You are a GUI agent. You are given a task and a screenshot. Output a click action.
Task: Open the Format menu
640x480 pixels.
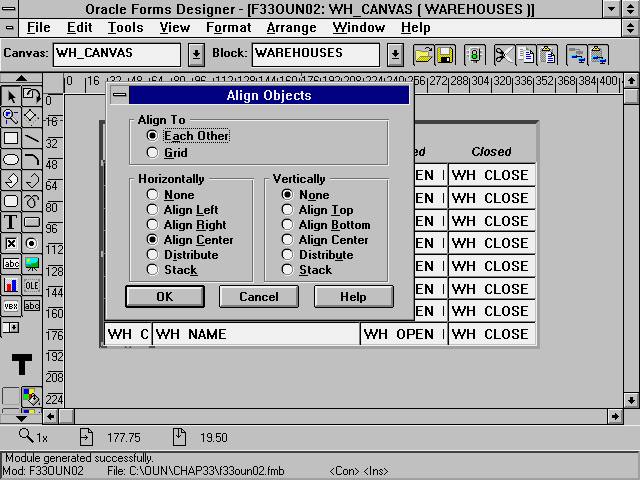(x=229, y=28)
